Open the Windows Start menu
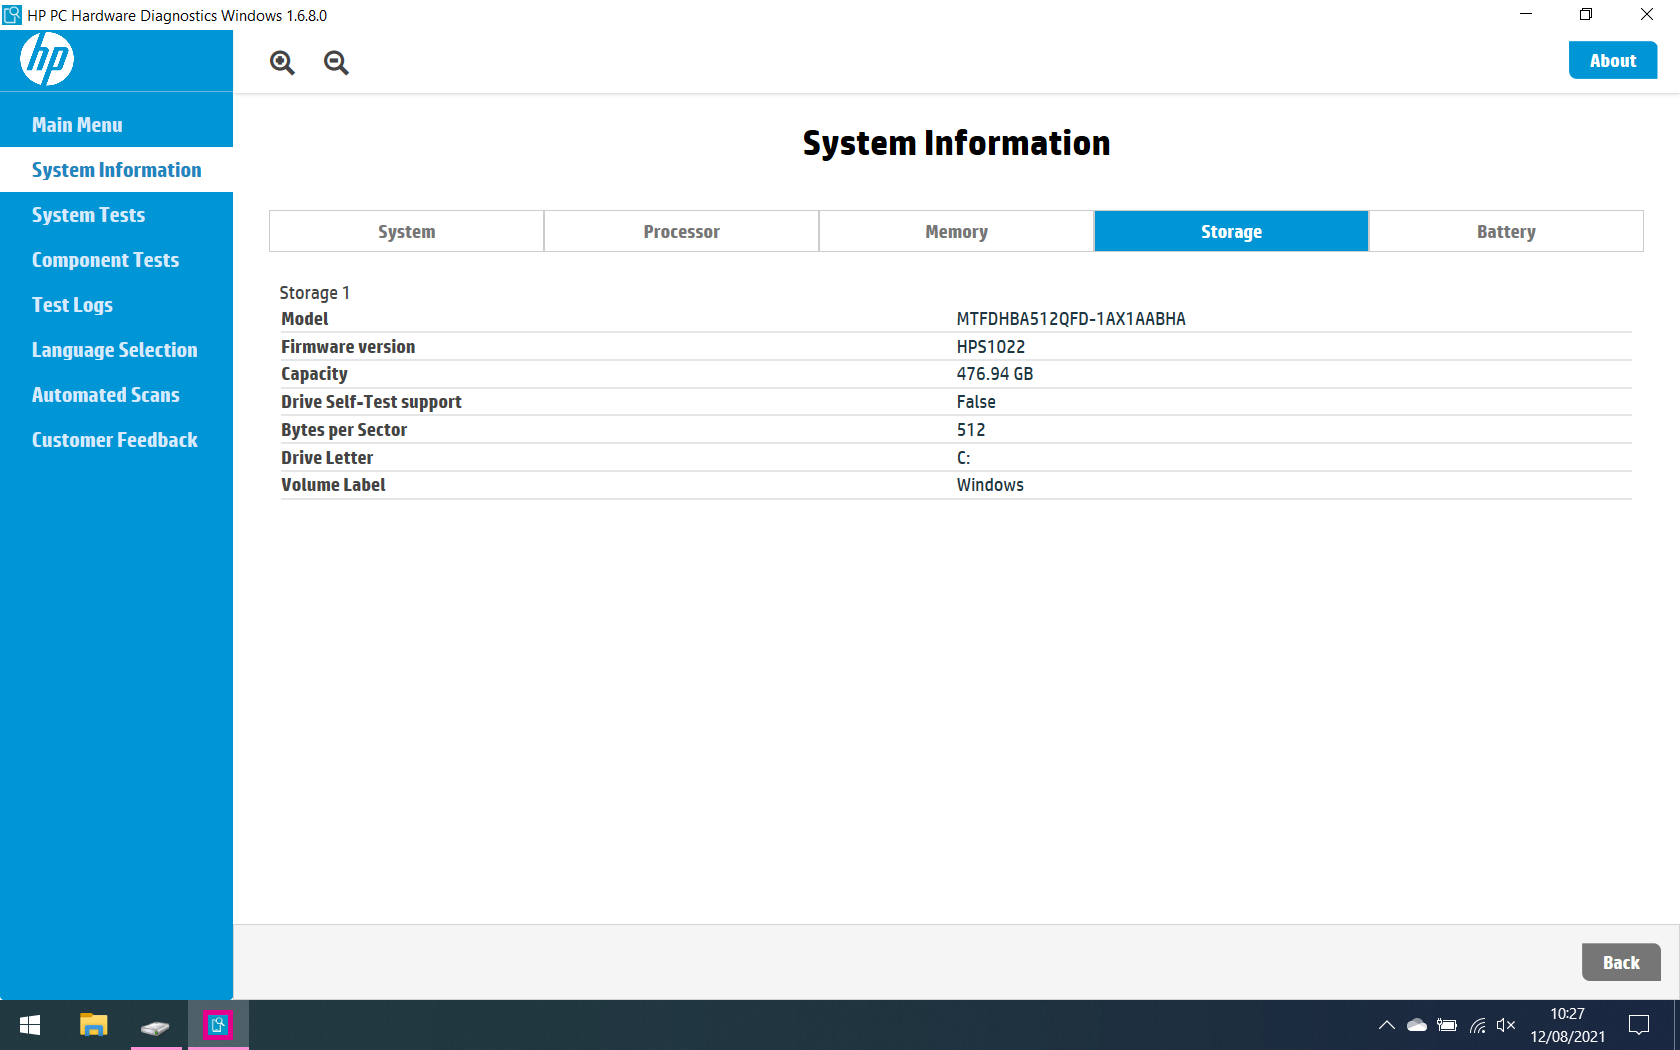 point(30,1025)
